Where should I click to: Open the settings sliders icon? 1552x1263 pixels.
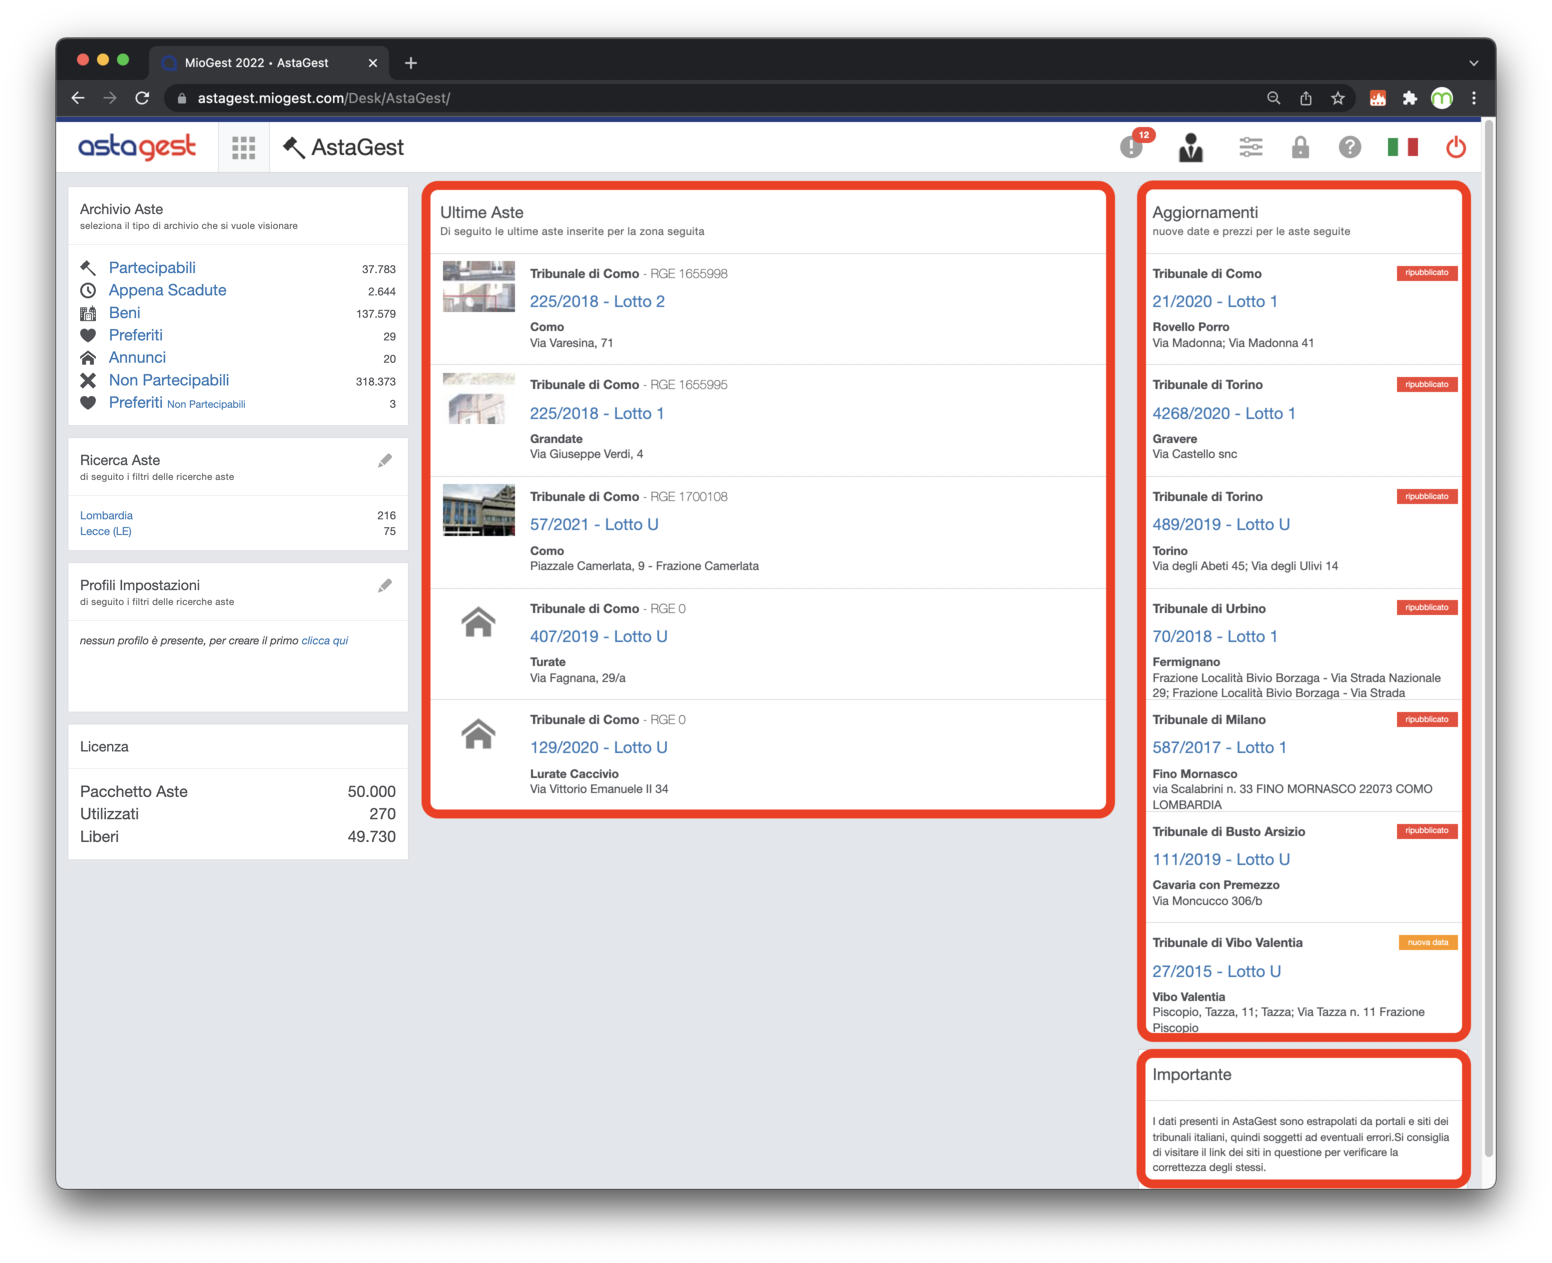[x=1250, y=147]
